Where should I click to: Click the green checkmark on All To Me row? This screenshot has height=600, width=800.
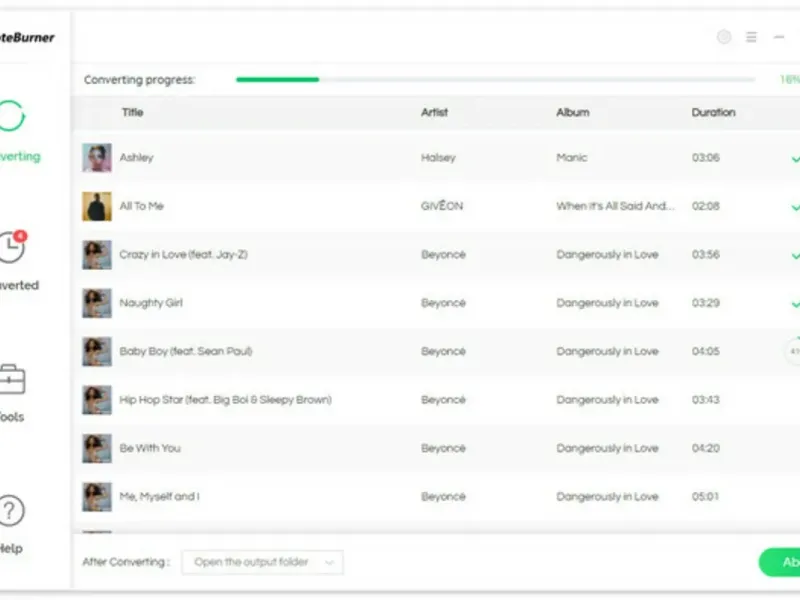click(795, 207)
